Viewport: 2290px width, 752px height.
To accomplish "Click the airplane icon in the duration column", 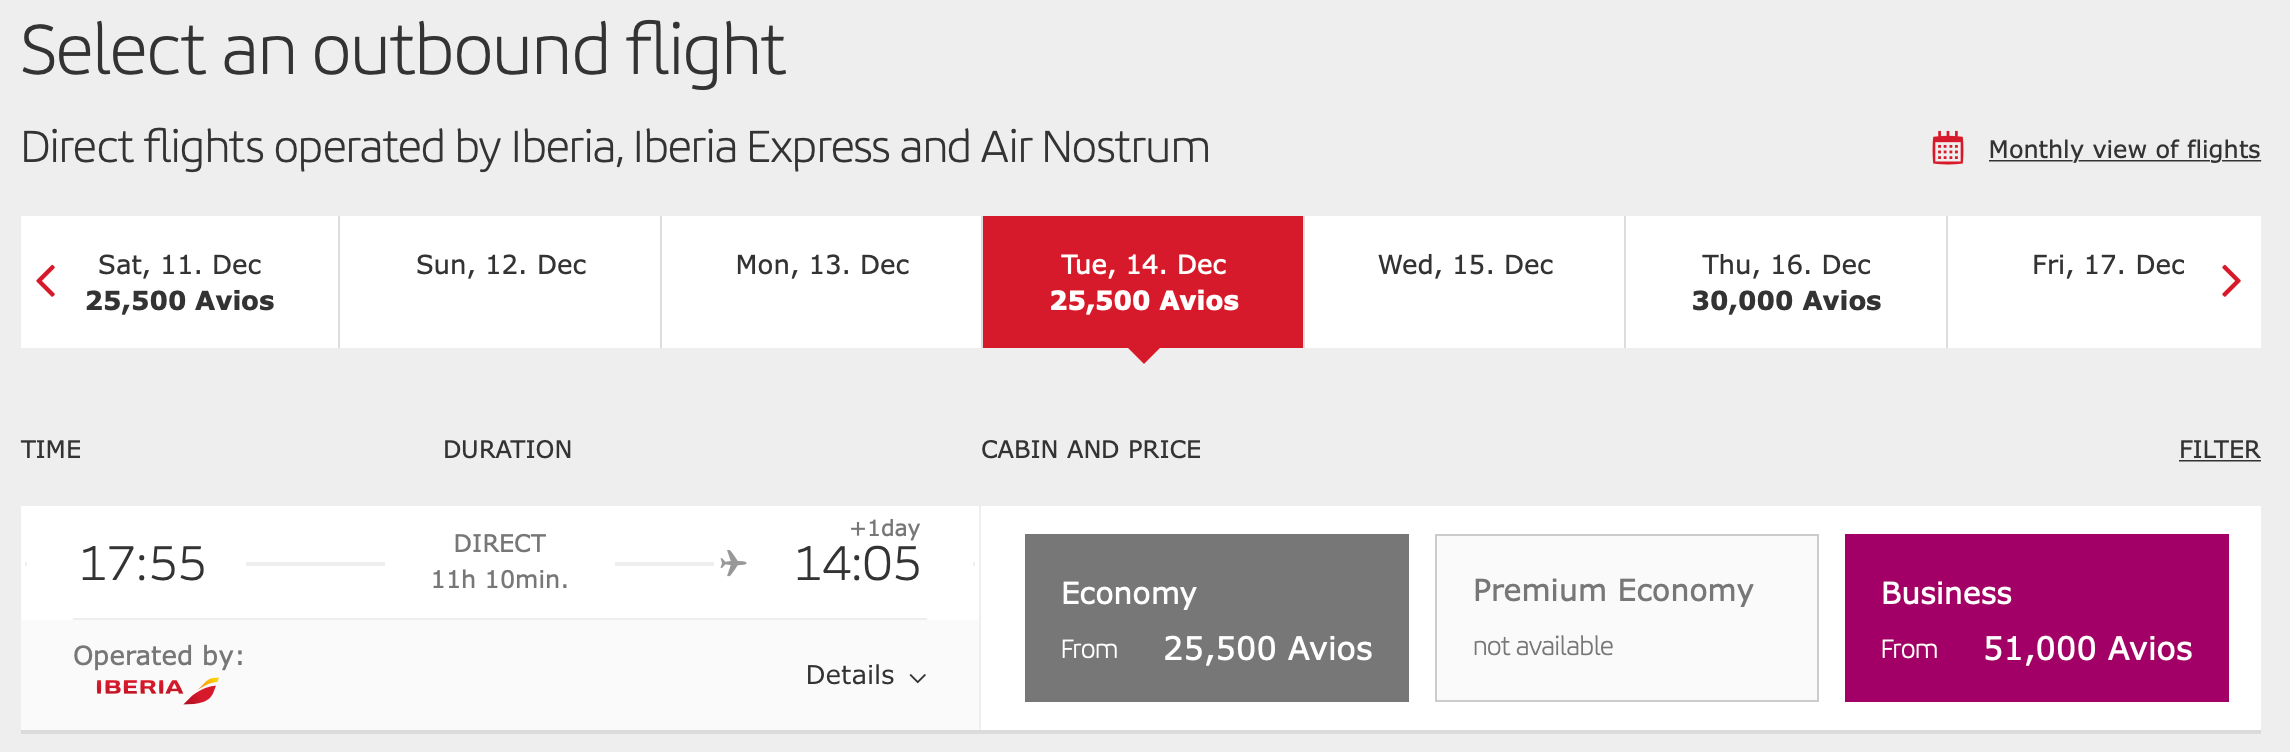I will pos(733,563).
